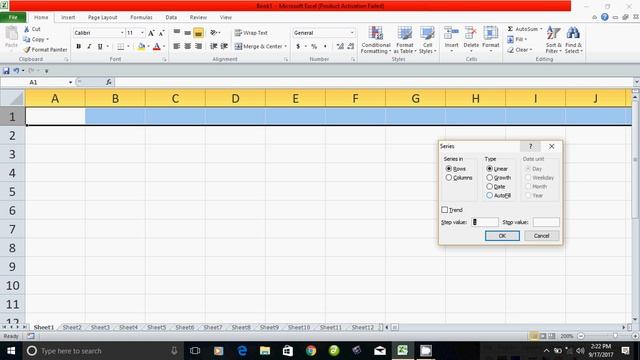Open the General number format dropdown
The image size is (640, 360).
[352, 33]
